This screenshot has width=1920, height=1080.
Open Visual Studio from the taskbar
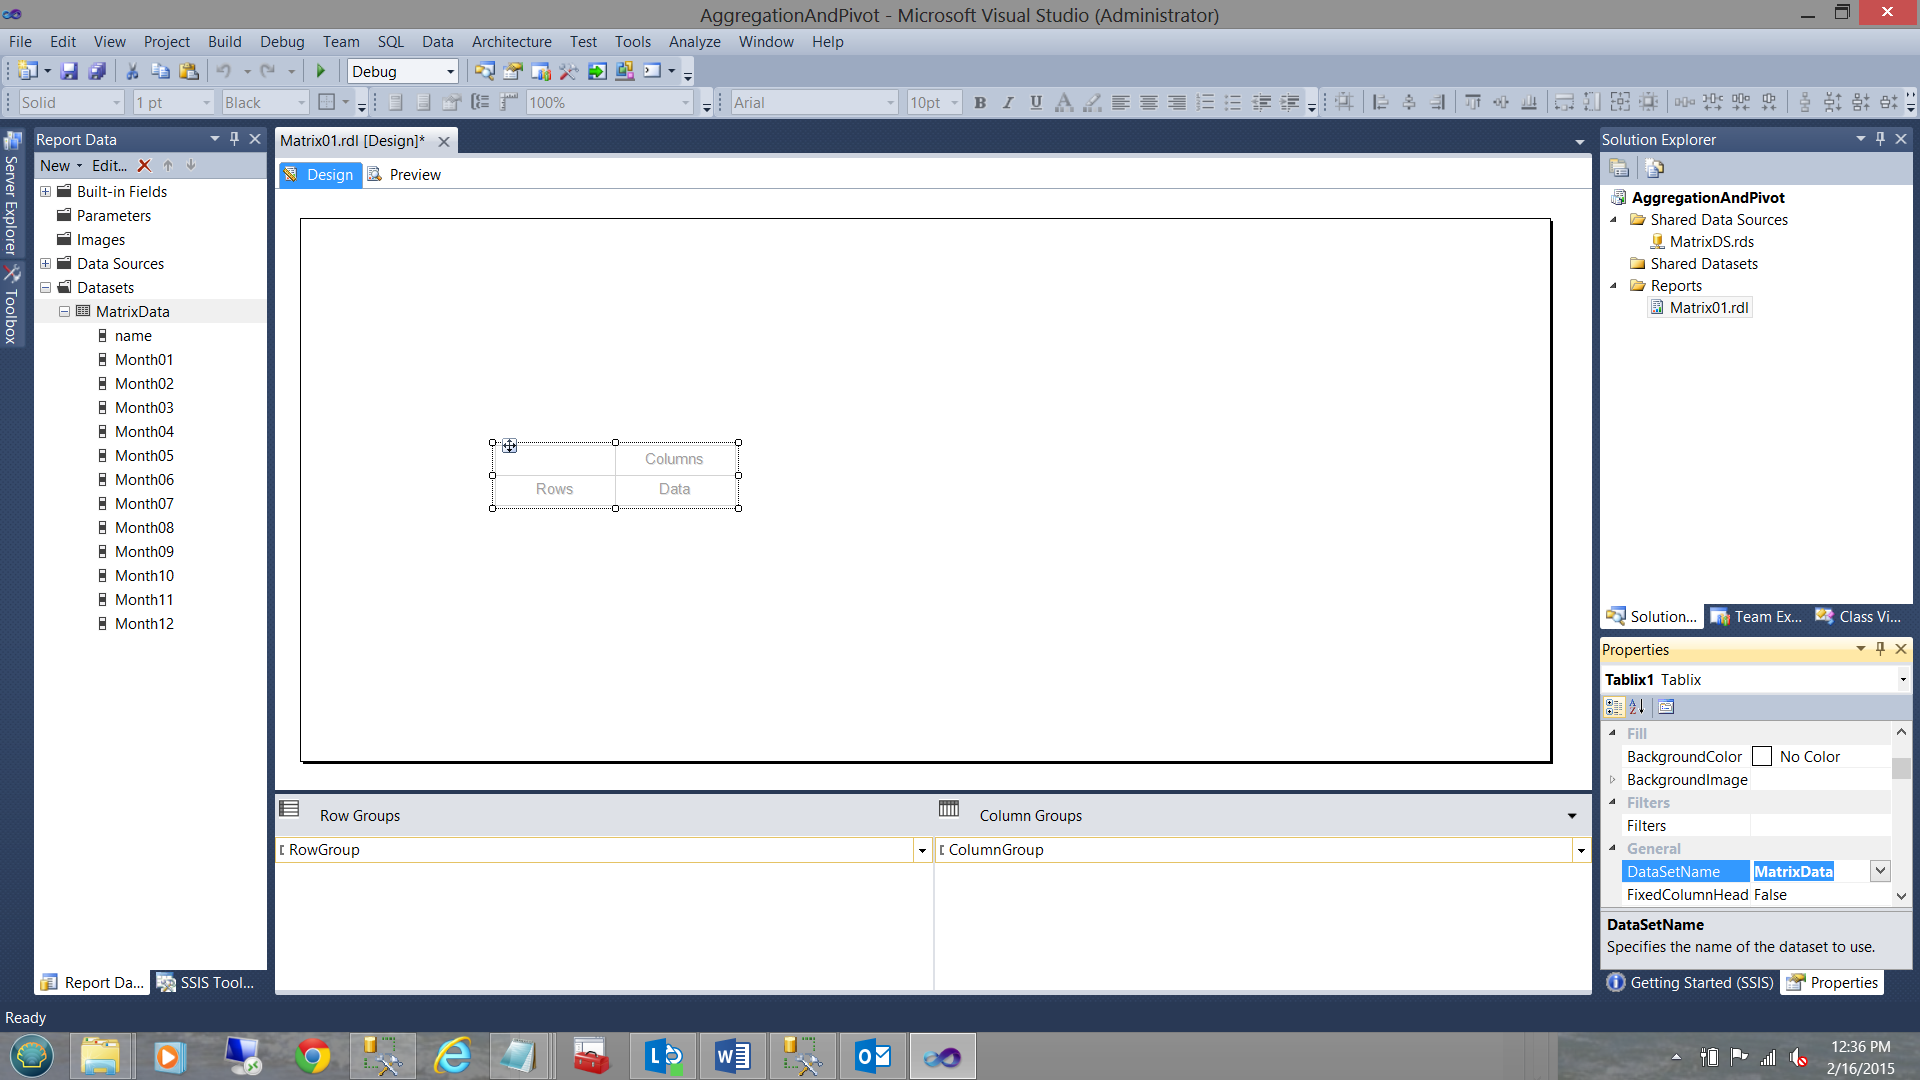coord(942,1056)
